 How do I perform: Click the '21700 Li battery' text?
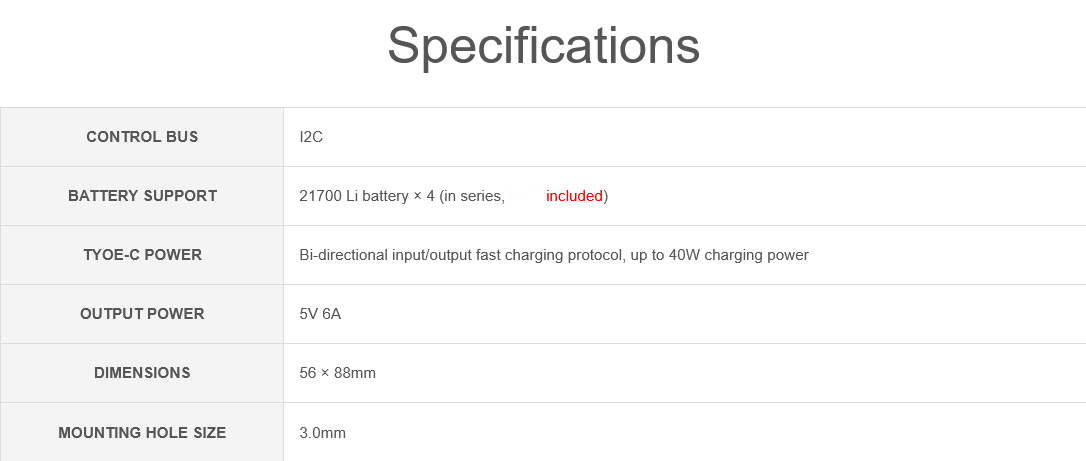354,196
